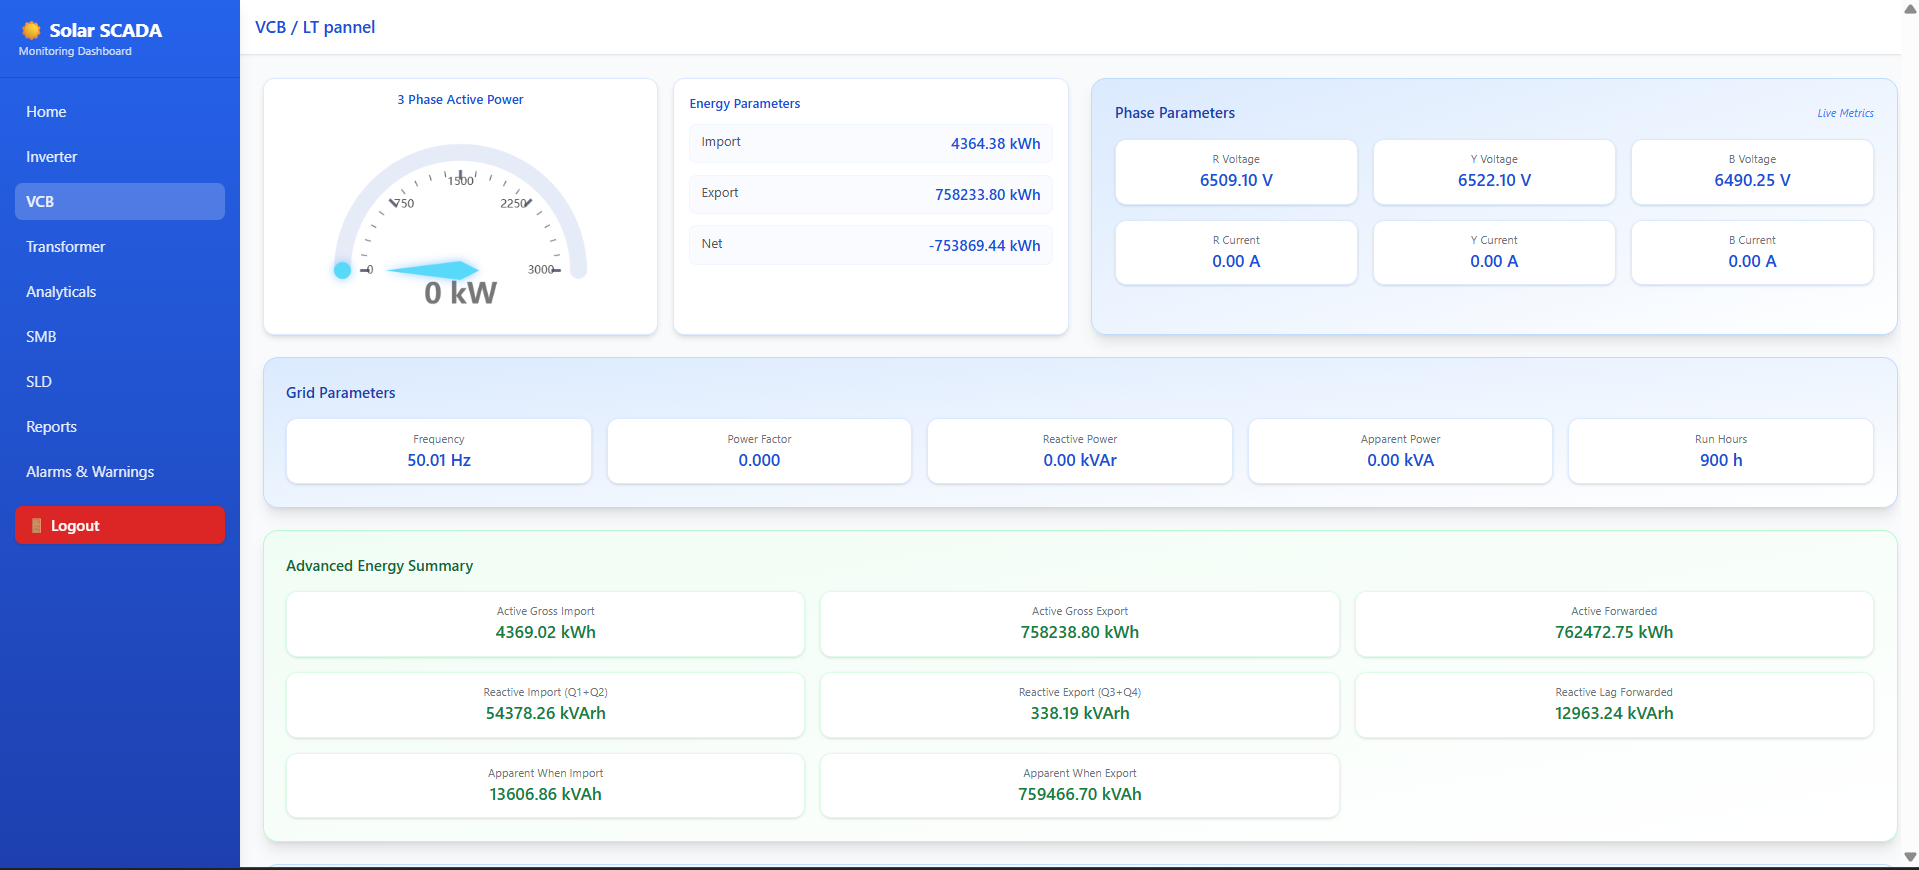1919x870 pixels.
Task: Click the gauge needle start dot
Action: pyautogui.click(x=342, y=270)
